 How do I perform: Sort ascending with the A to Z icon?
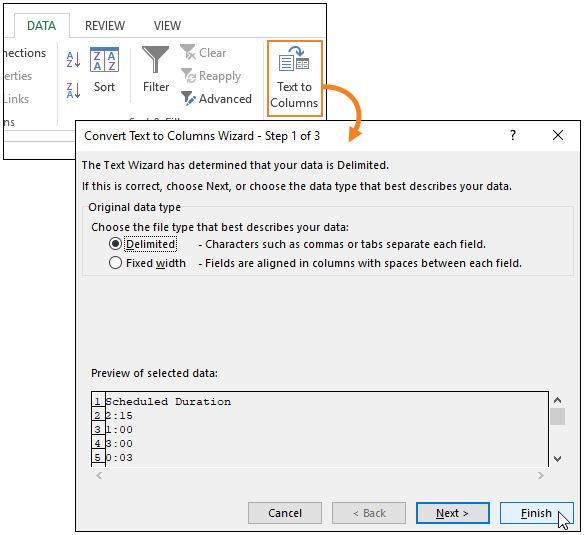click(x=73, y=59)
